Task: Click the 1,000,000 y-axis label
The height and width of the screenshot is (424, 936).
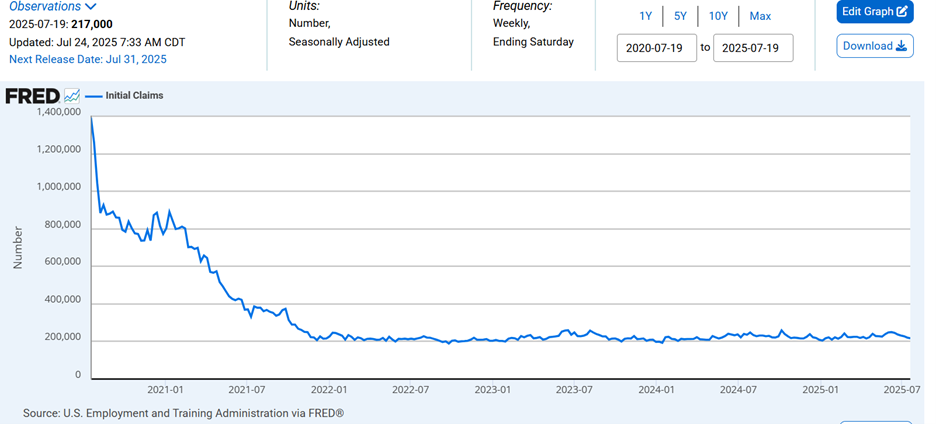Action: click(x=59, y=188)
